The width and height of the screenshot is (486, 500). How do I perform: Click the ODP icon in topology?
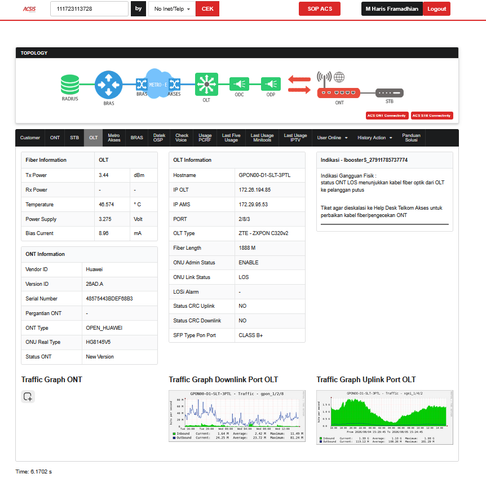[271, 84]
